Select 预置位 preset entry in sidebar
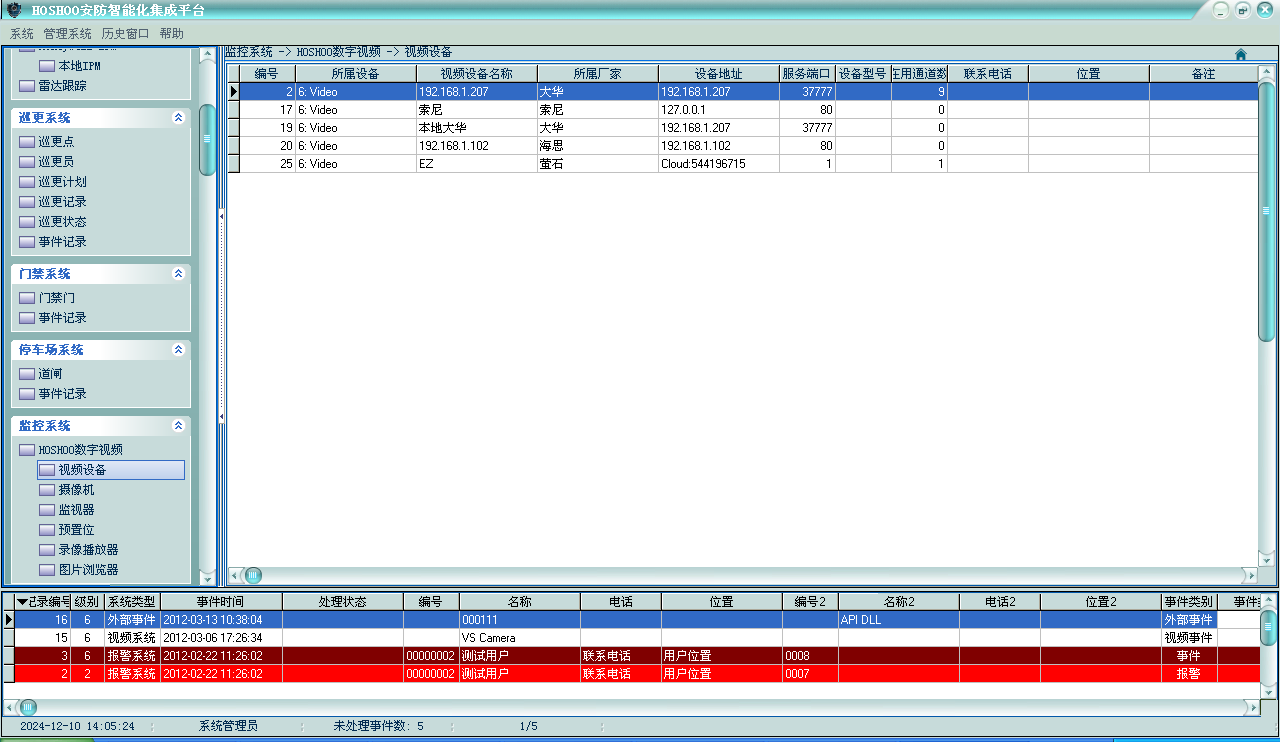 pos(76,530)
